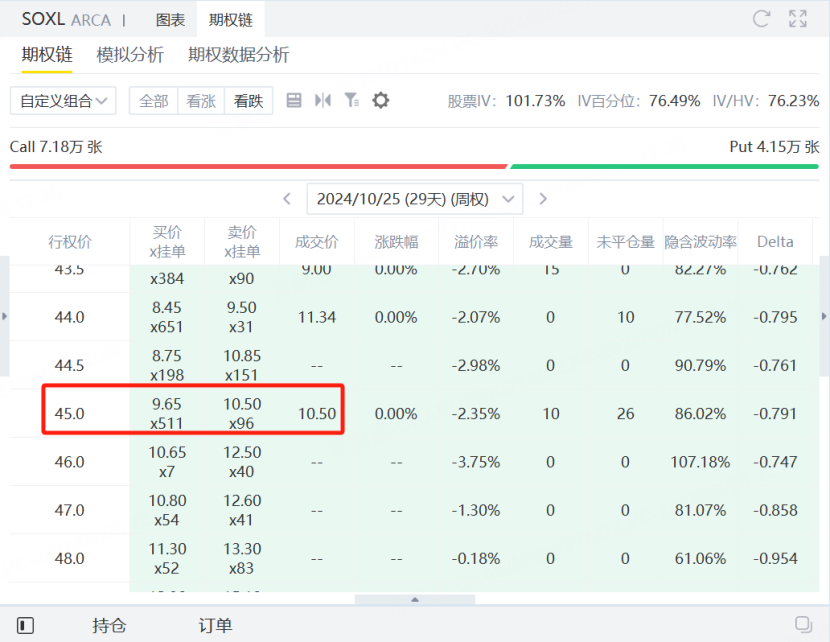Go to next expiry date arrow

(543, 199)
